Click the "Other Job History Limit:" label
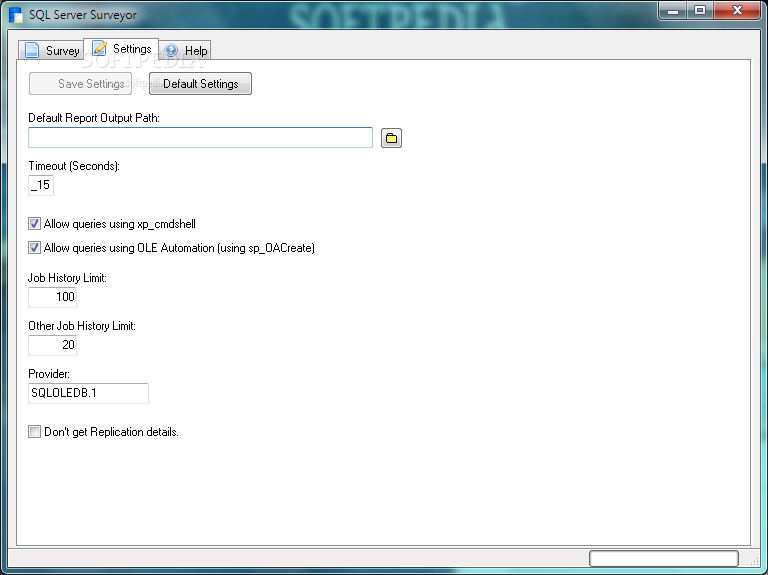The height and width of the screenshot is (575, 768). tap(82, 326)
